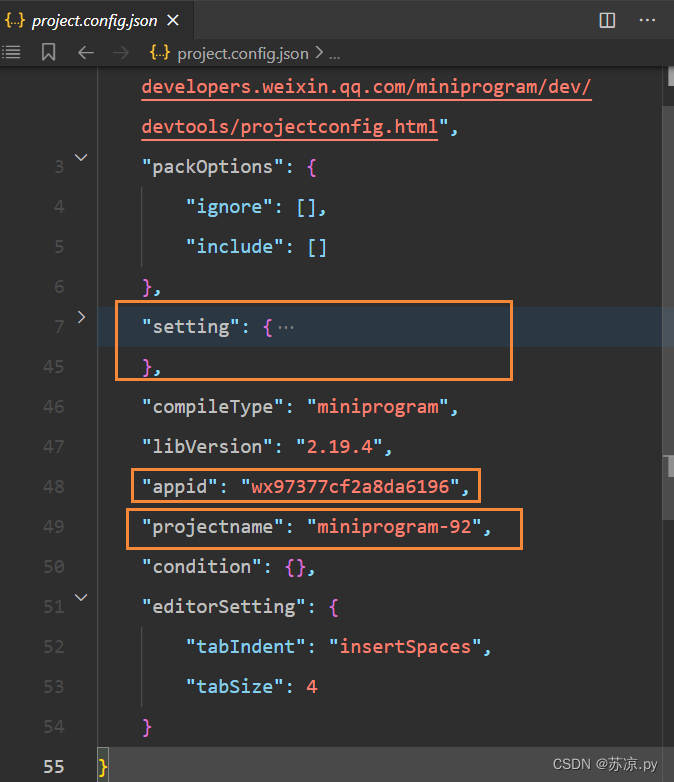Click the "packOptions" key
This screenshot has width=674, height=782.
[x=212, y=167]
